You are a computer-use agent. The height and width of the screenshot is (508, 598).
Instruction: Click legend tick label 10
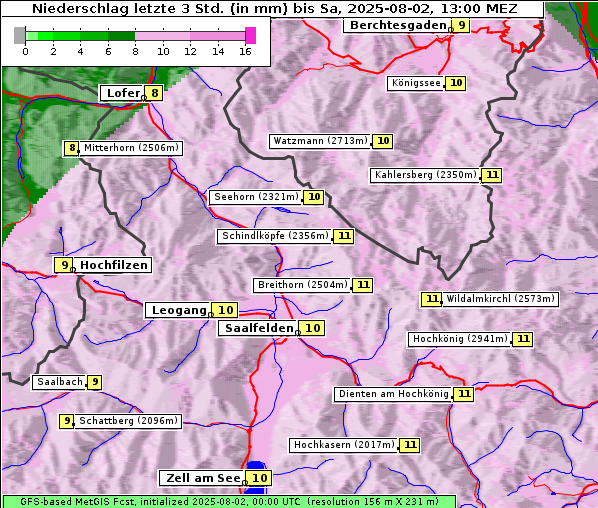[163, 51]
